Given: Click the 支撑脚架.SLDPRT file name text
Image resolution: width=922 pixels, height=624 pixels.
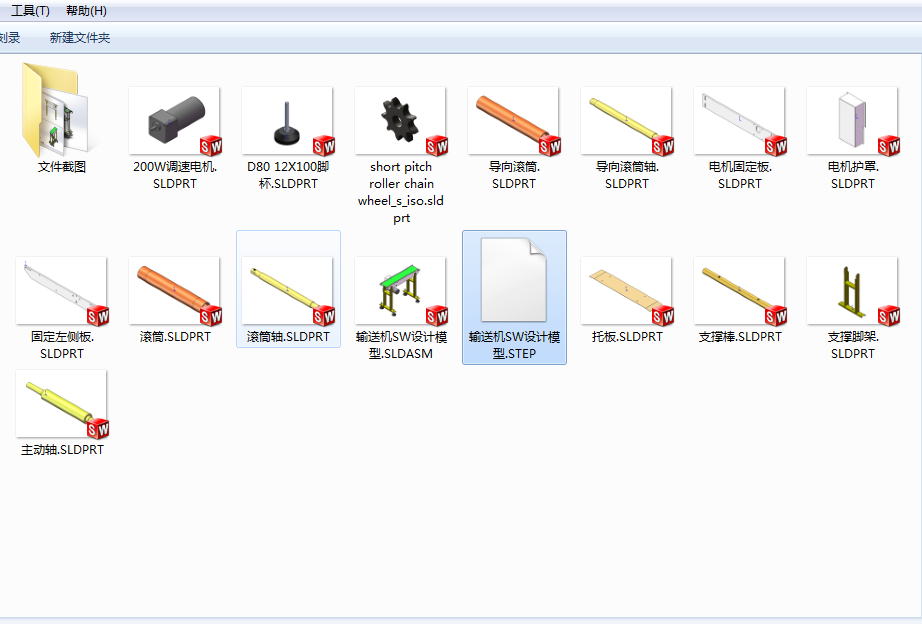Looking at the screenshot, I should (x=852, y=345).
